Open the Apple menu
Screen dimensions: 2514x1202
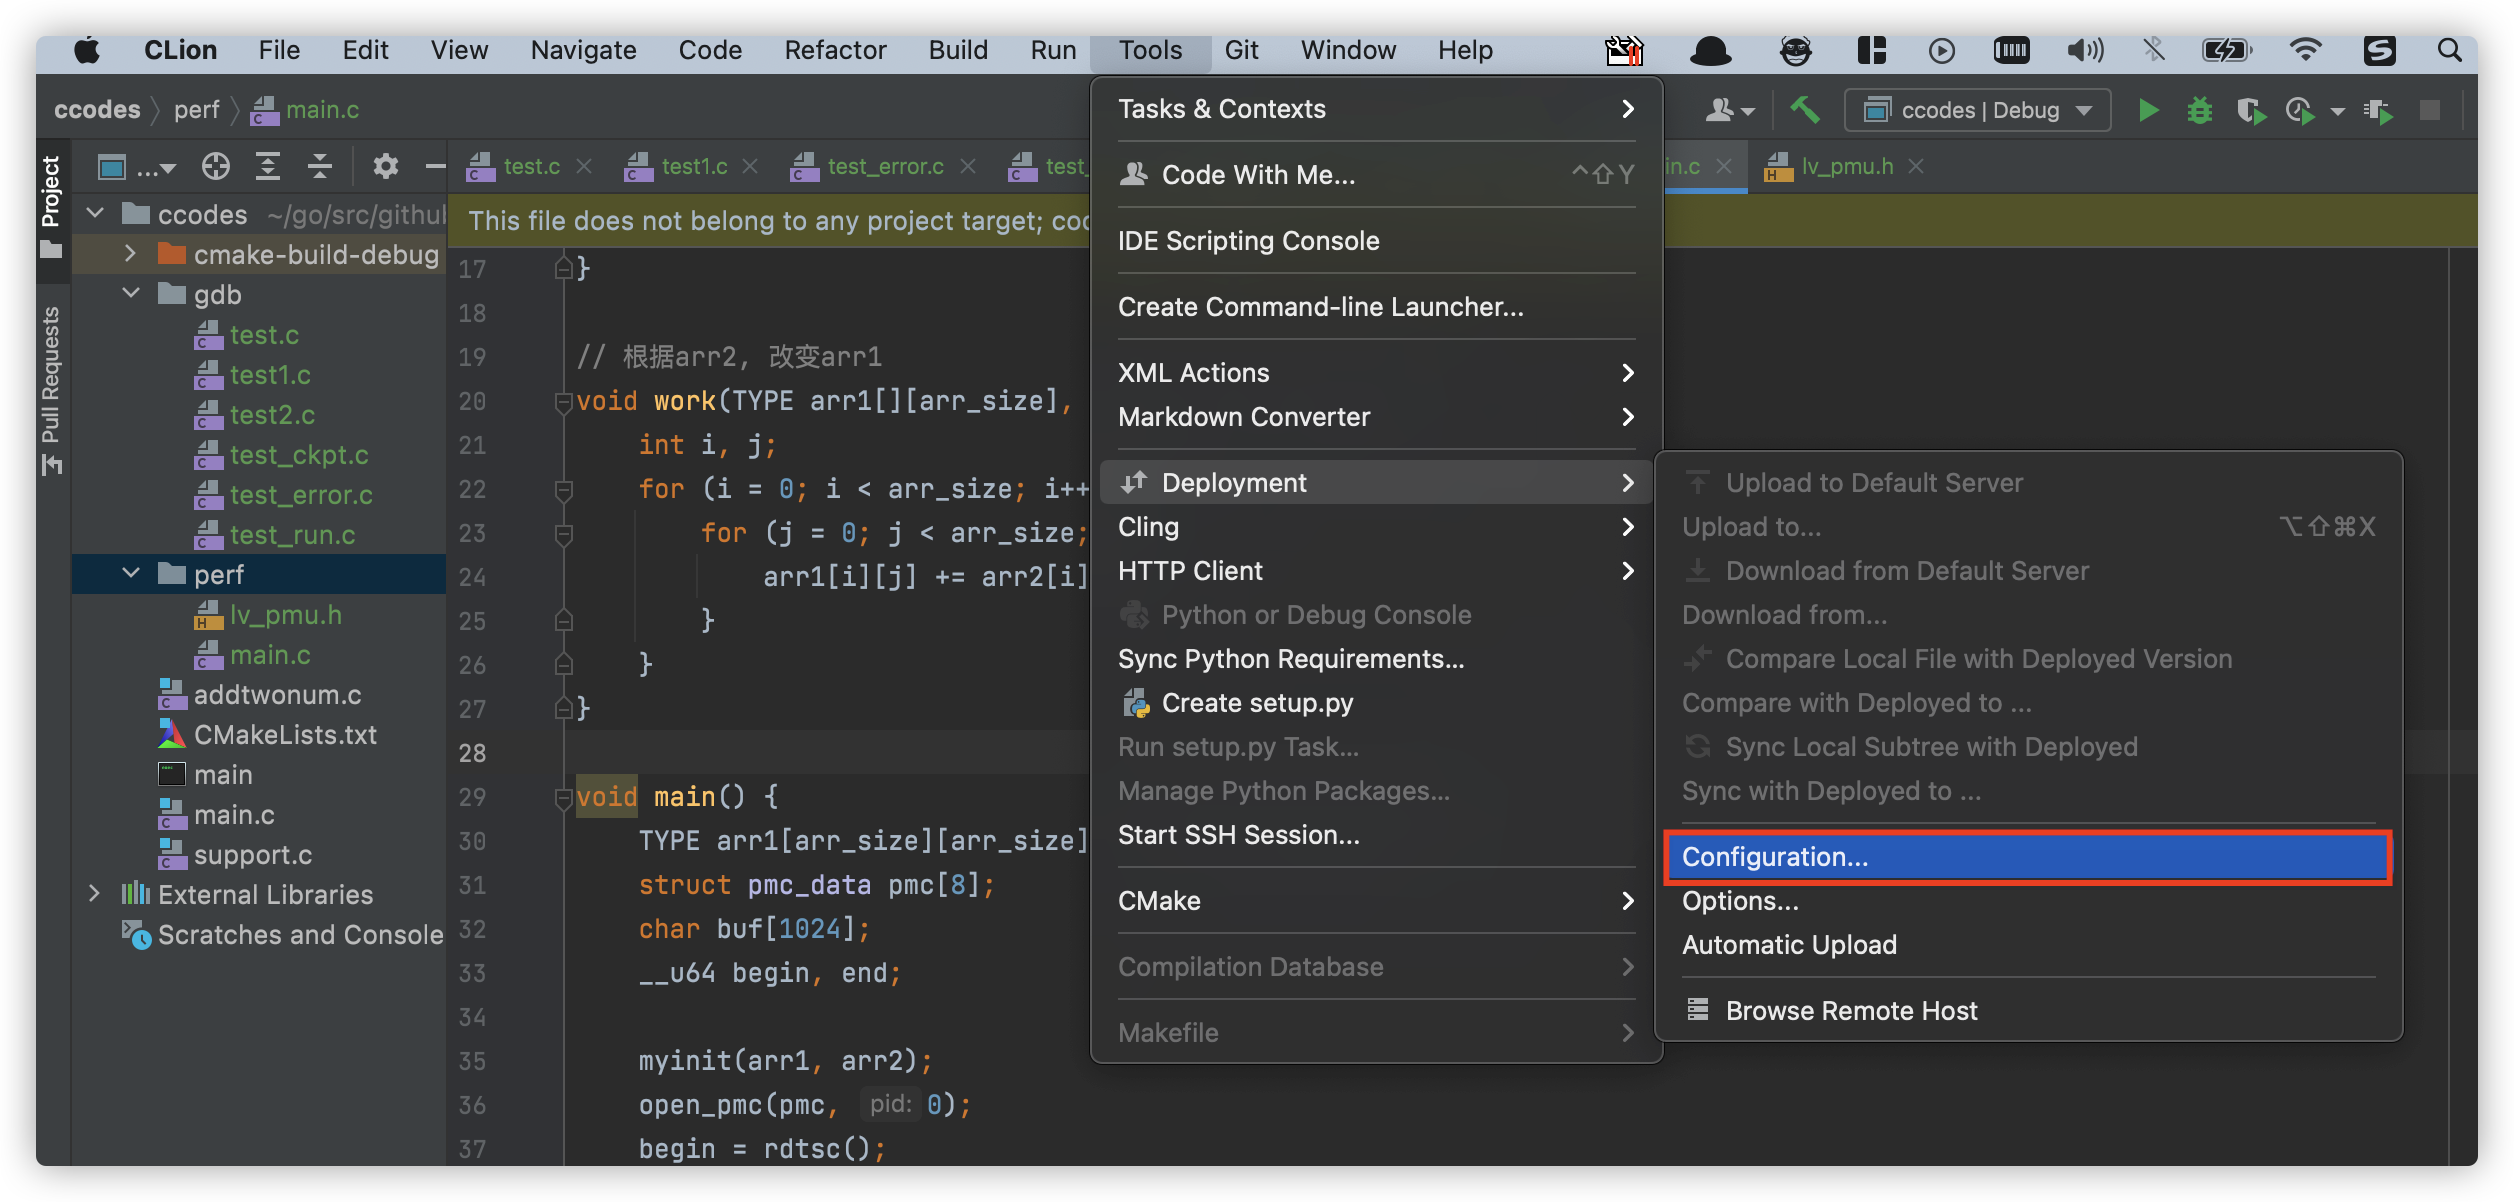[x=88, y=50]
